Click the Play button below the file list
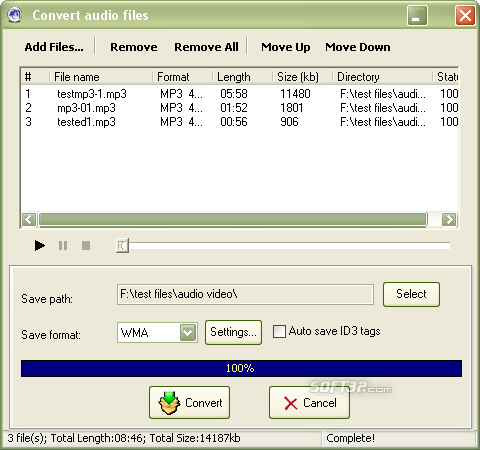This screenshot has height=450, width=480. 40,246
